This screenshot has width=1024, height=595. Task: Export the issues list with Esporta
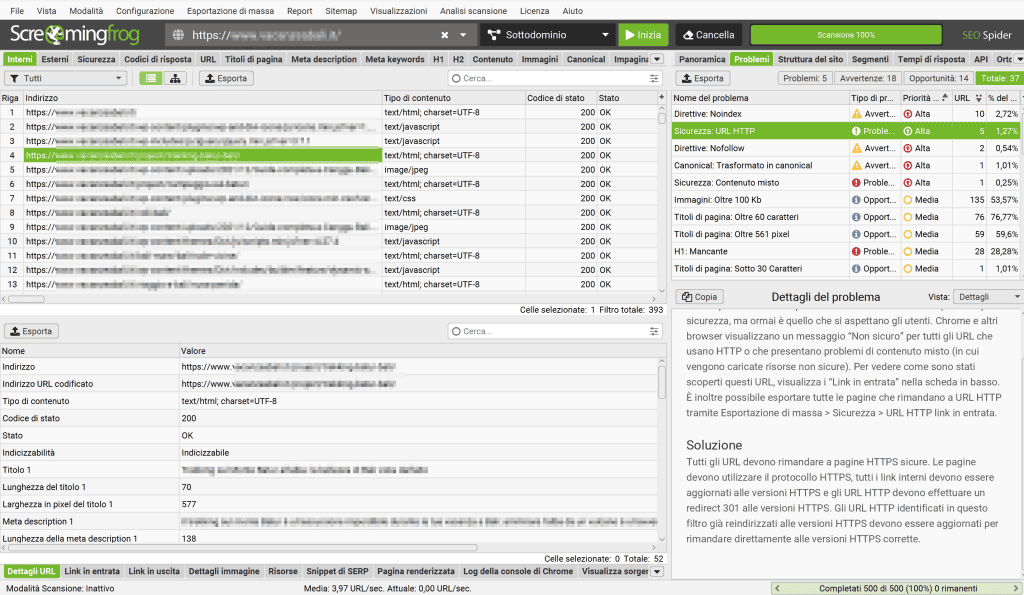coord(703,78)
